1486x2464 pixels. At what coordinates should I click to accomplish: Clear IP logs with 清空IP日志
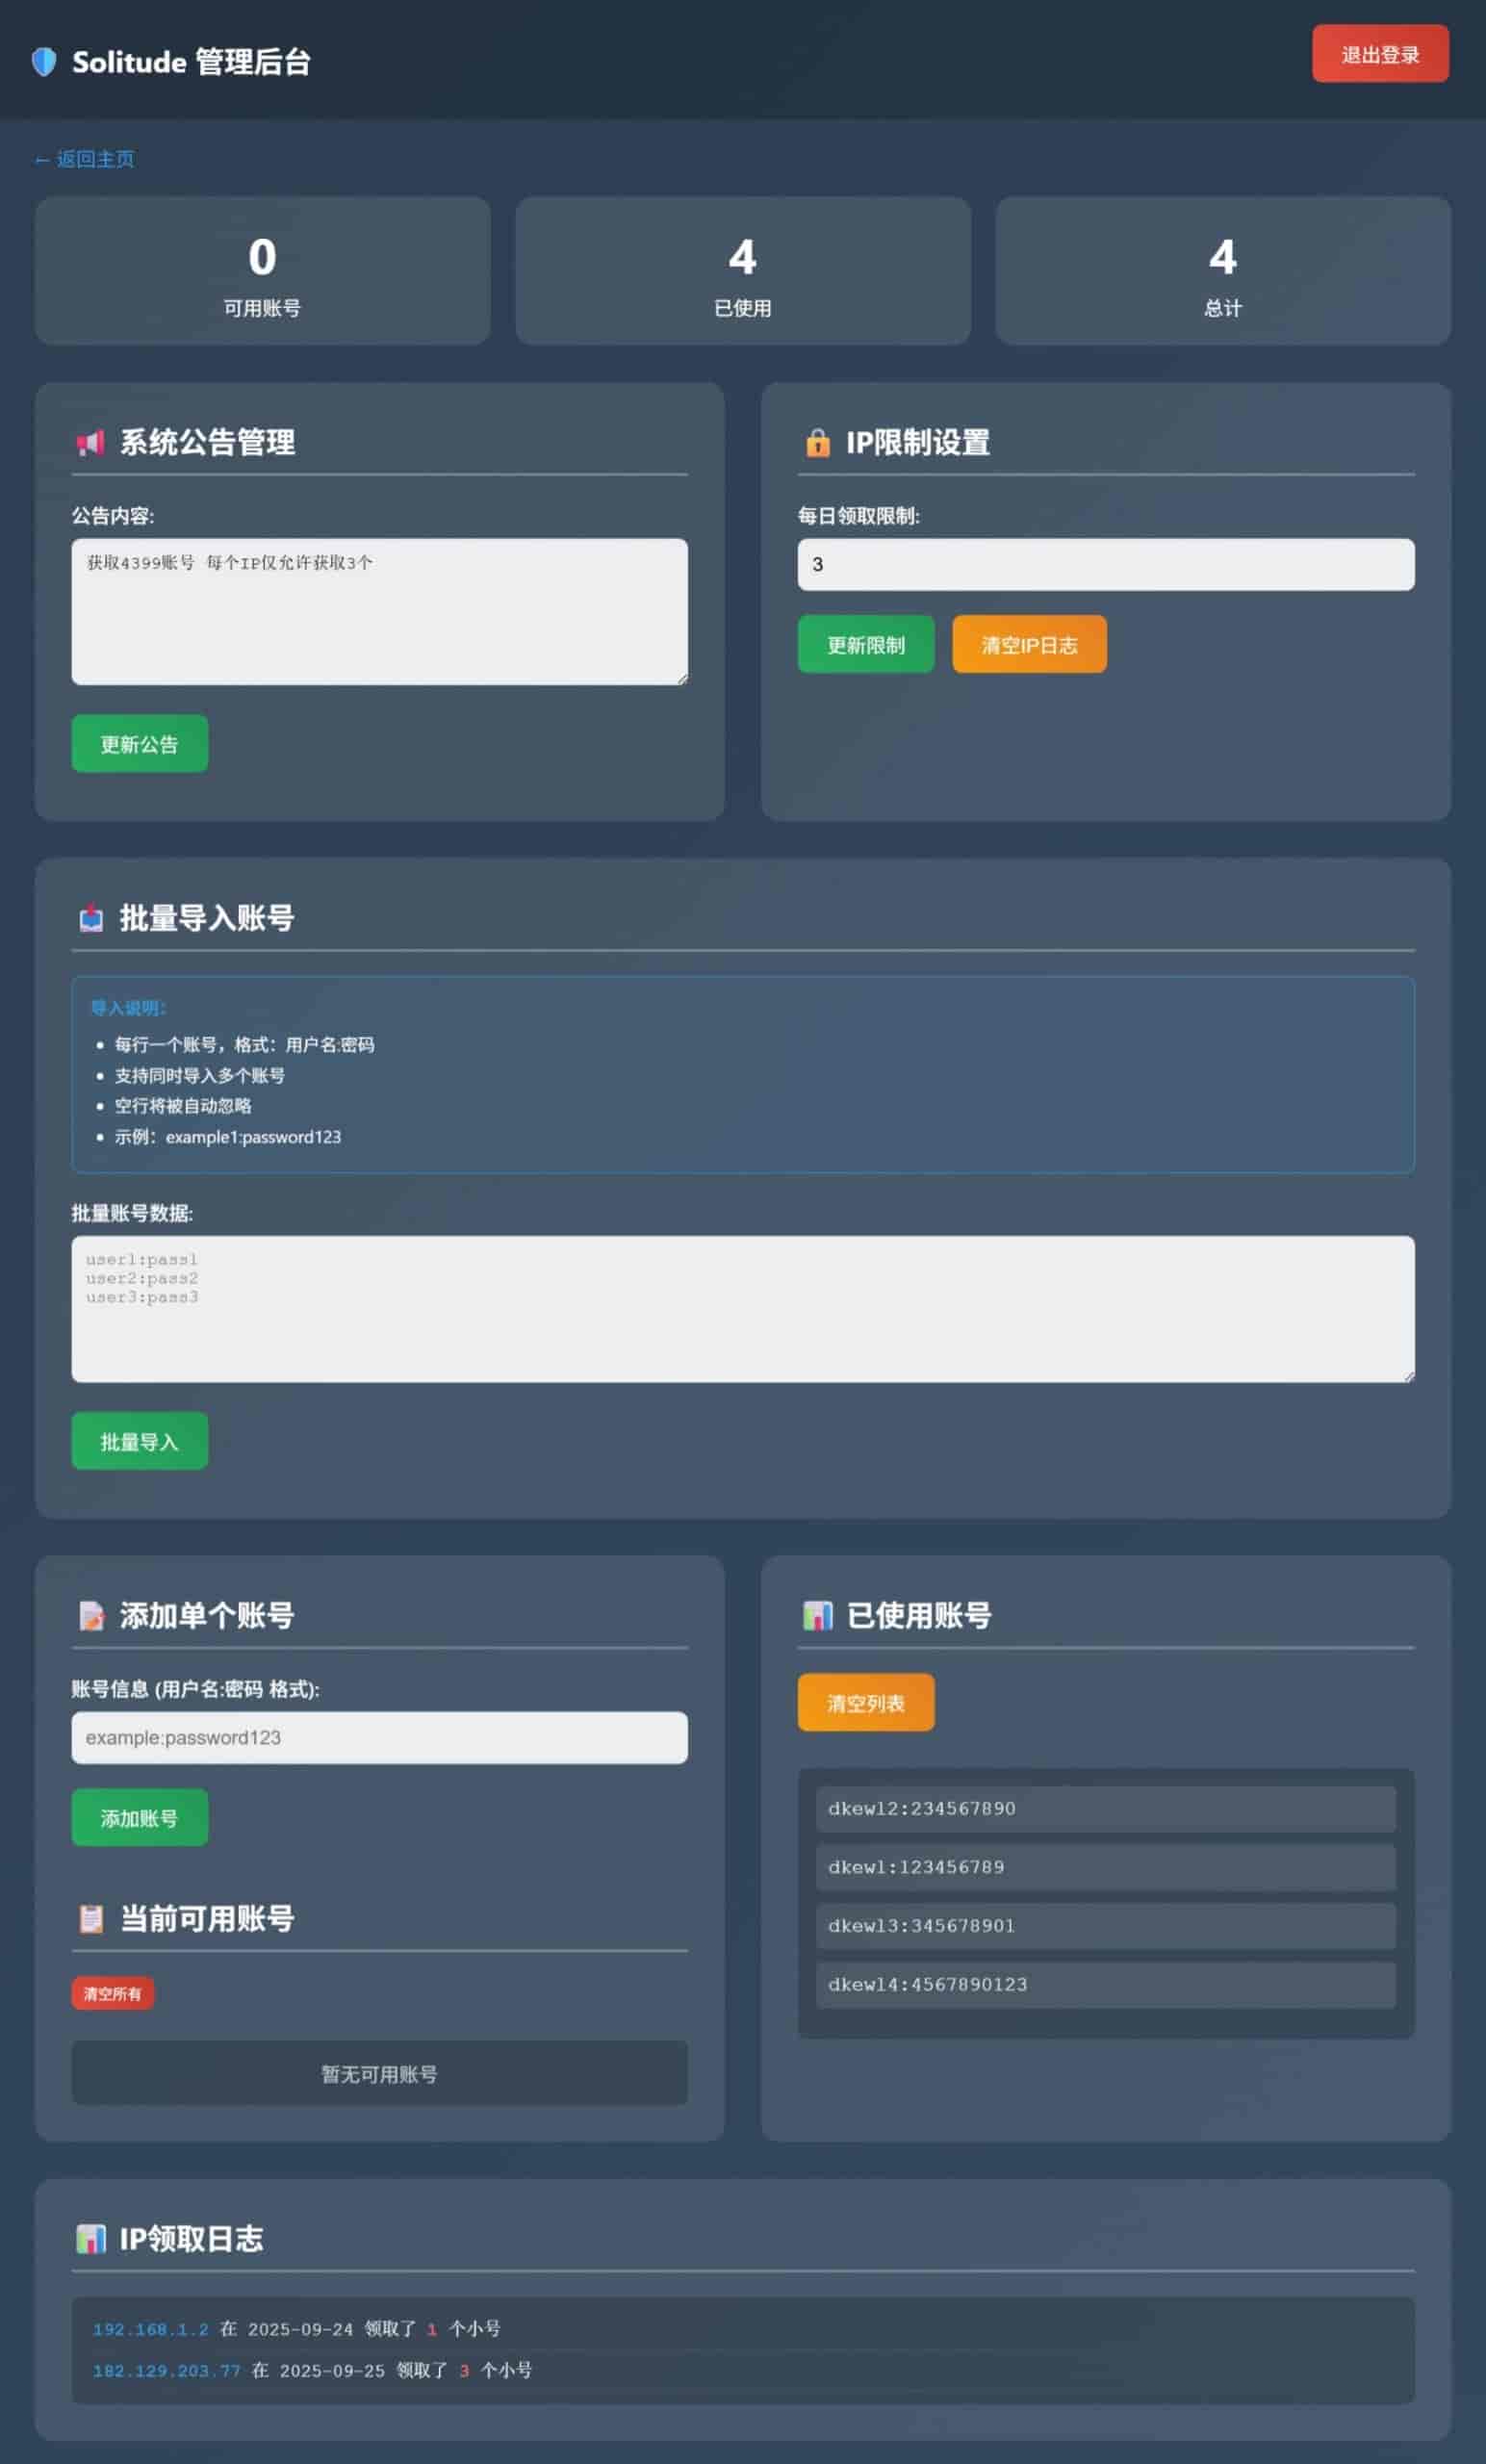click(x=1029, y=645)
